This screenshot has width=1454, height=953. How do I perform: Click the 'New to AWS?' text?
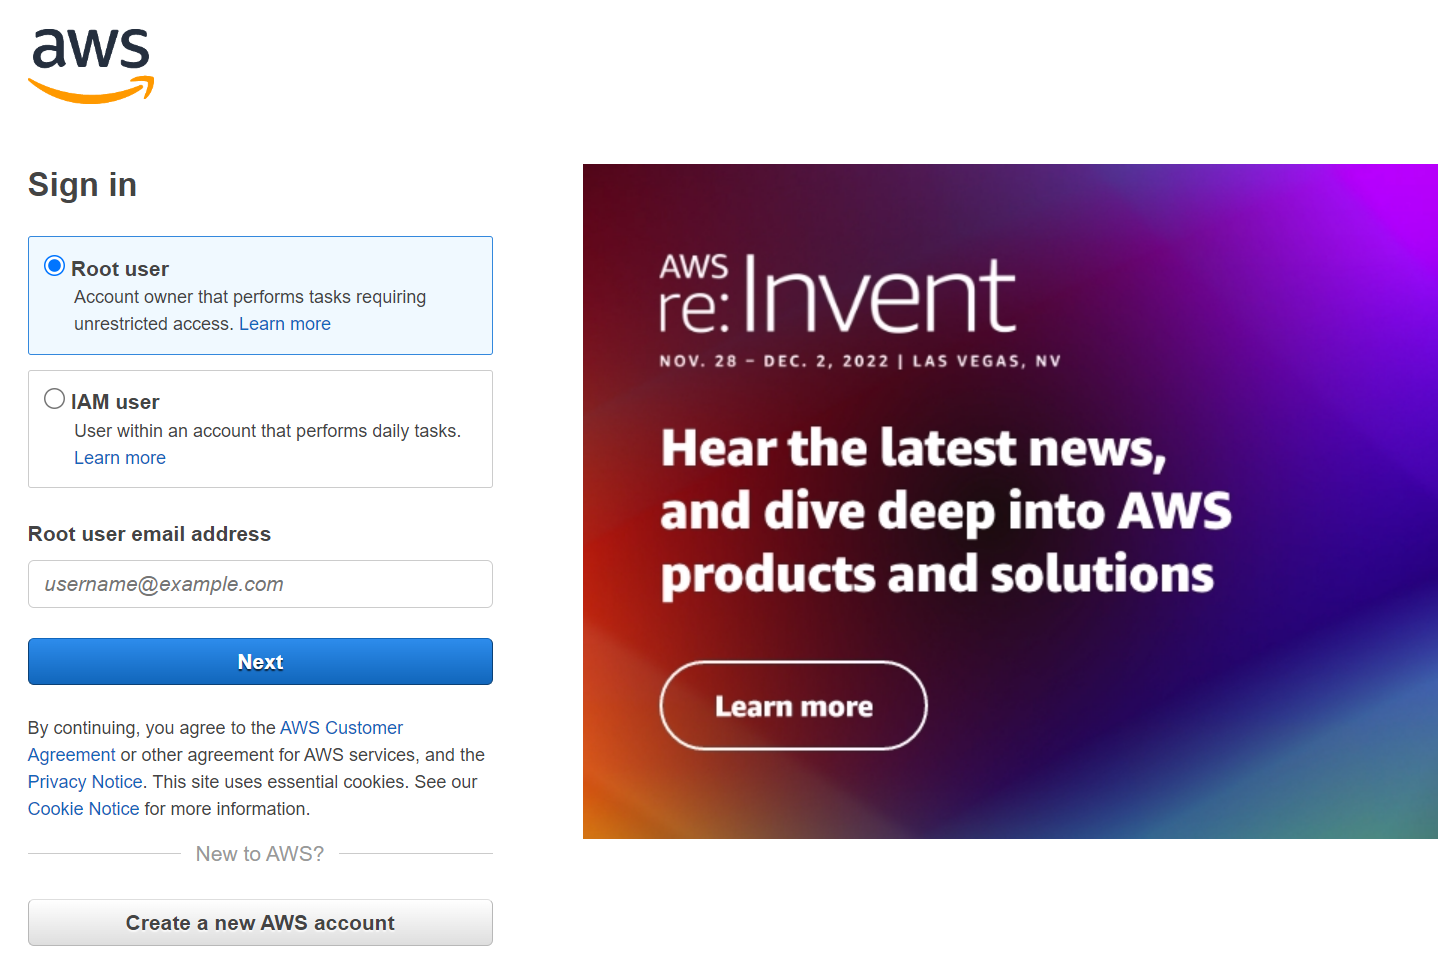point(260,854)
